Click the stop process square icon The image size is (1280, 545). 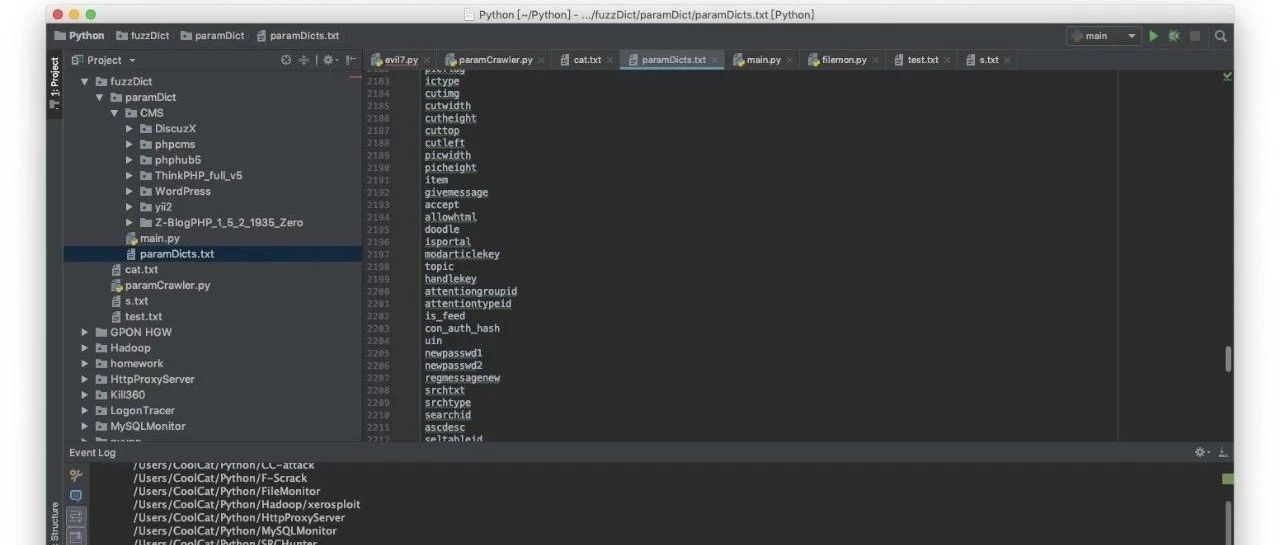(1195, 36)
